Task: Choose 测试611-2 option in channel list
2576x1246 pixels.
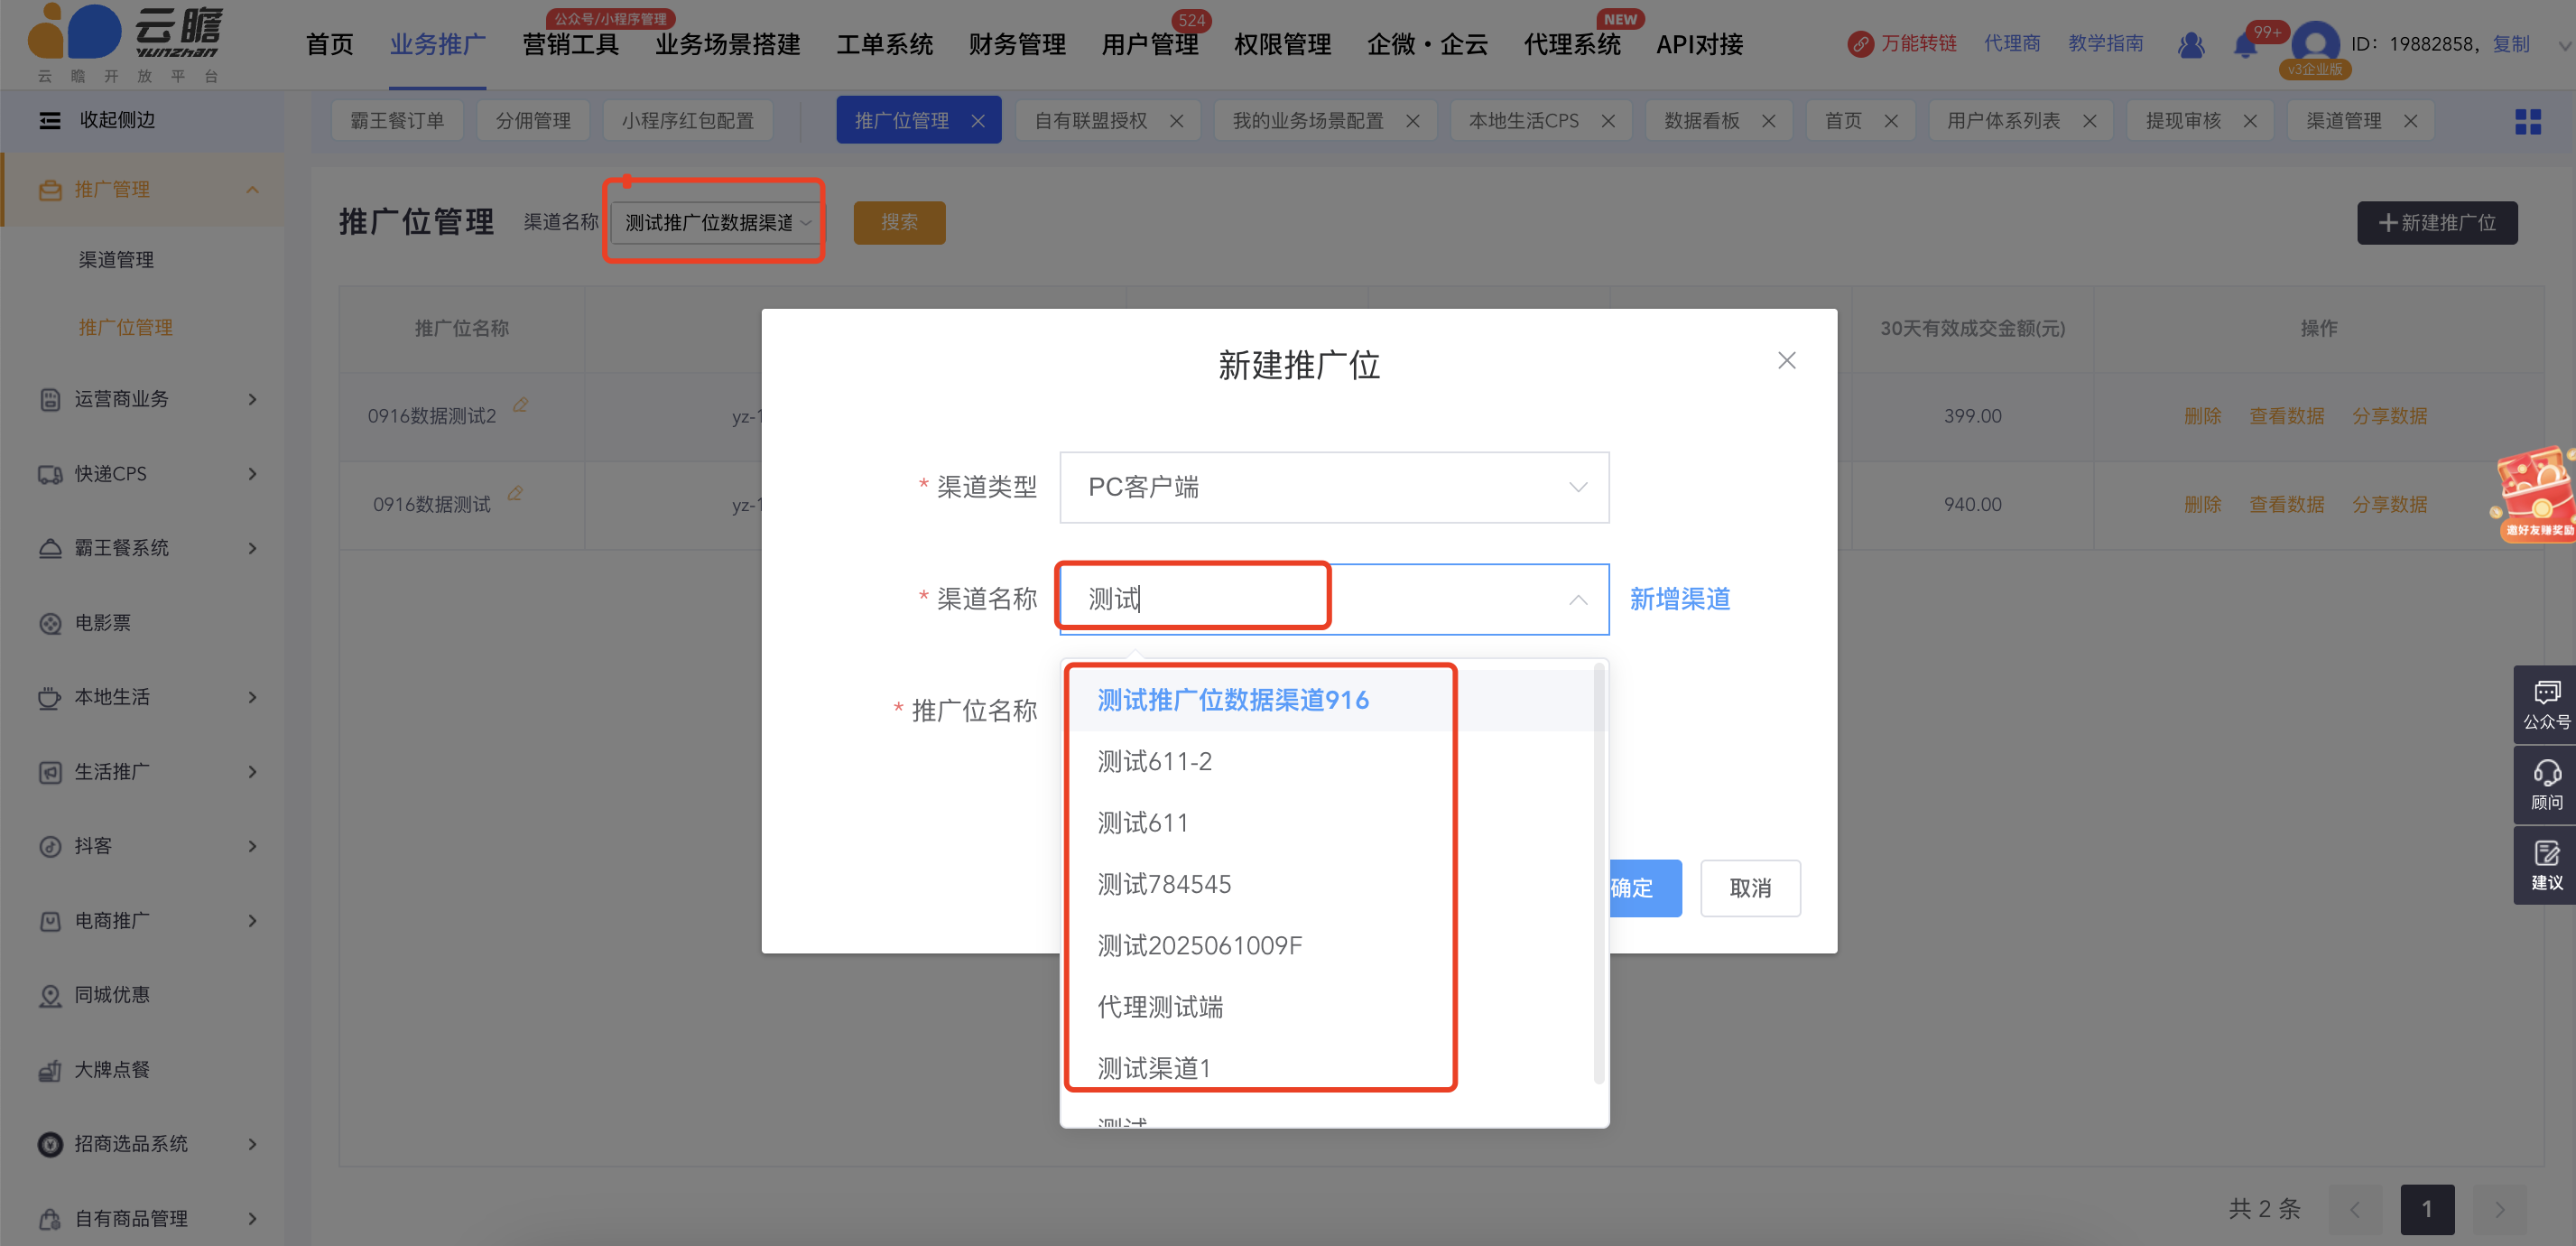Action: (1154, 761)
